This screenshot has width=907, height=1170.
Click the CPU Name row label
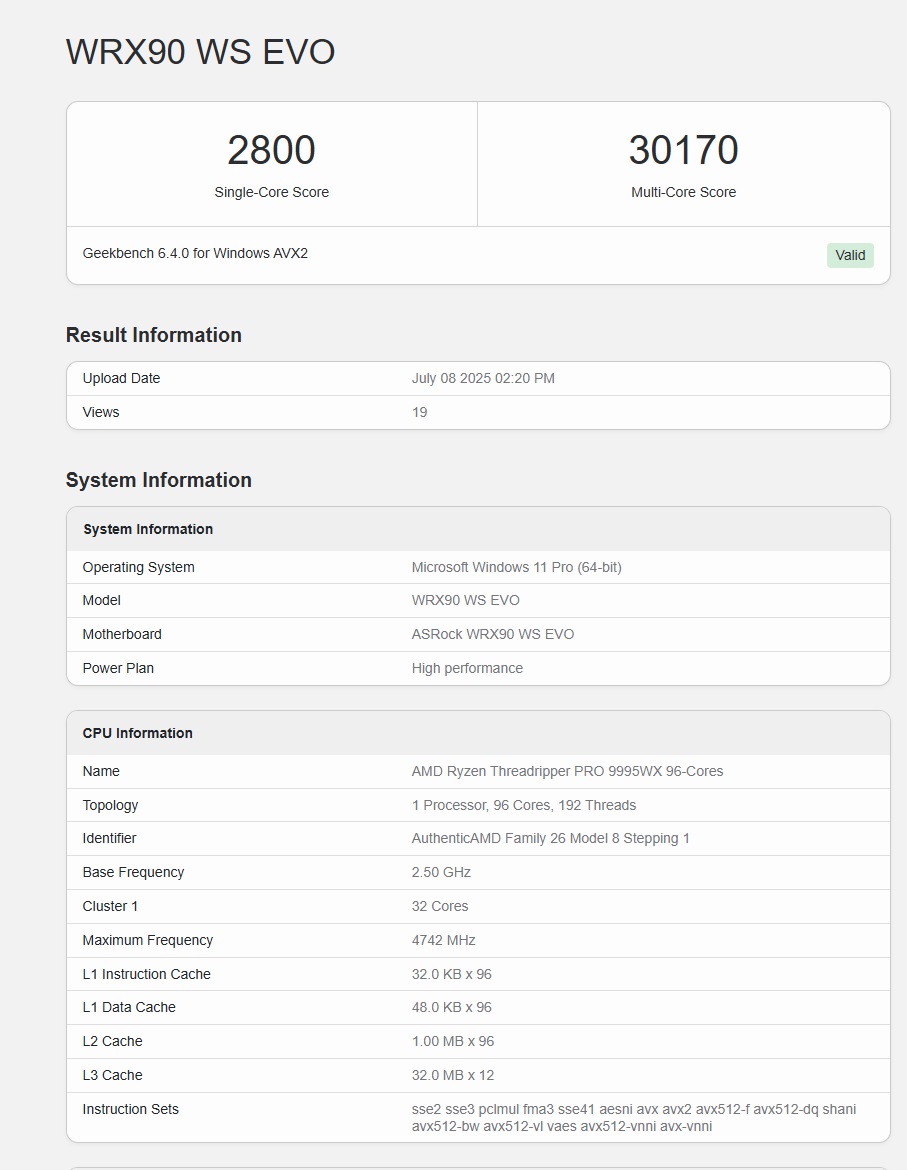point(101,771)
